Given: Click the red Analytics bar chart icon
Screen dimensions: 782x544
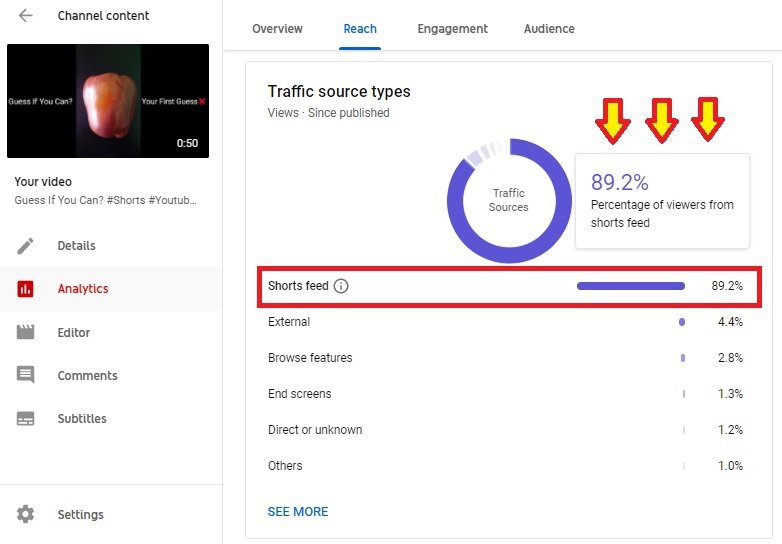Looking at the screenshot, I should click(x=26, y=289).
